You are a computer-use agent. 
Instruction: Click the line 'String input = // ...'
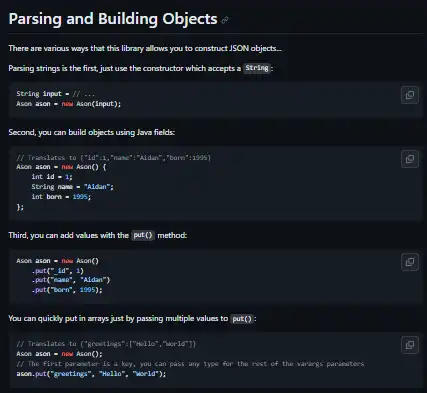(55, 94)
